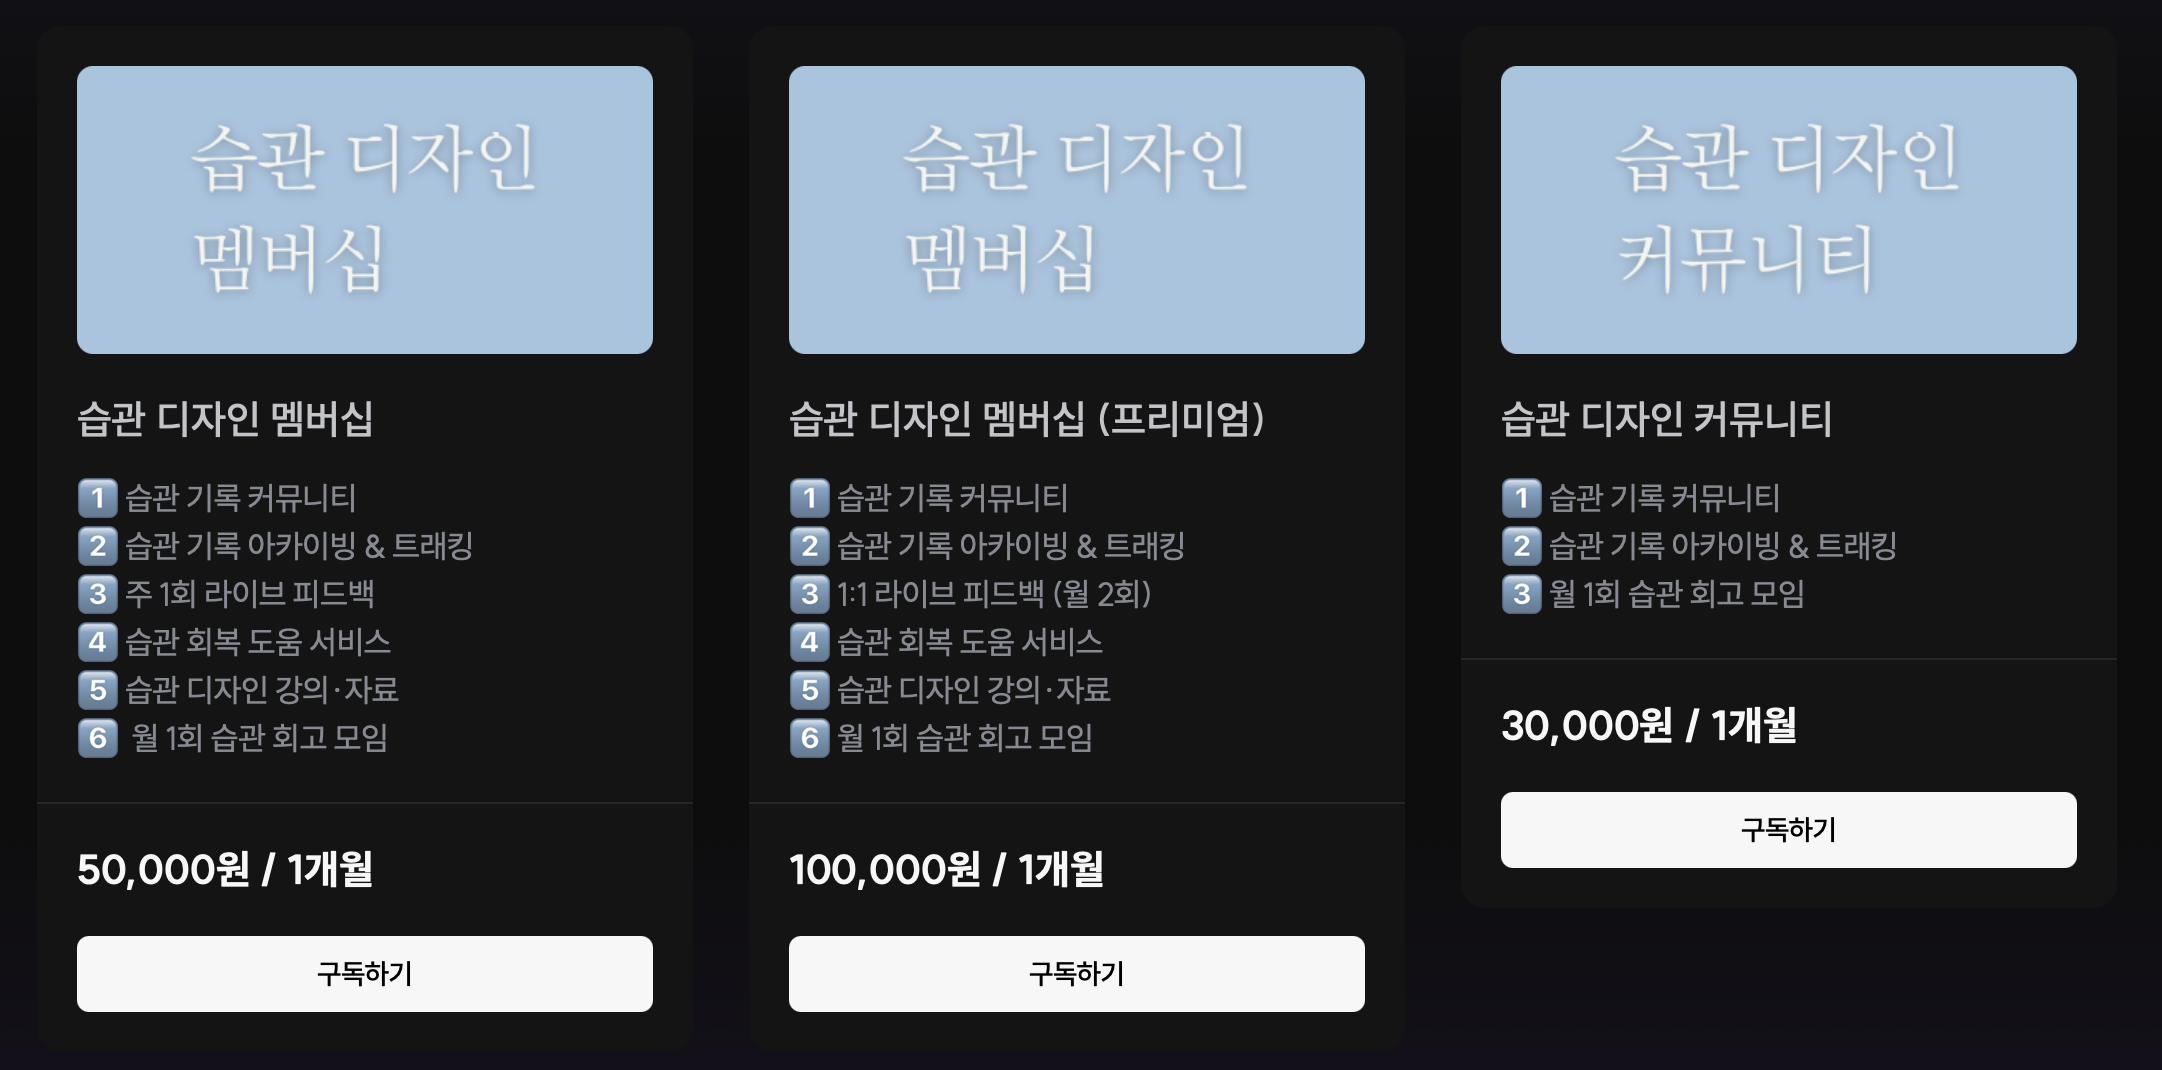Select the number 2 badge in the premium membership card
This screenshot has width=2162, height=1070.
click(x=808, y=546)
